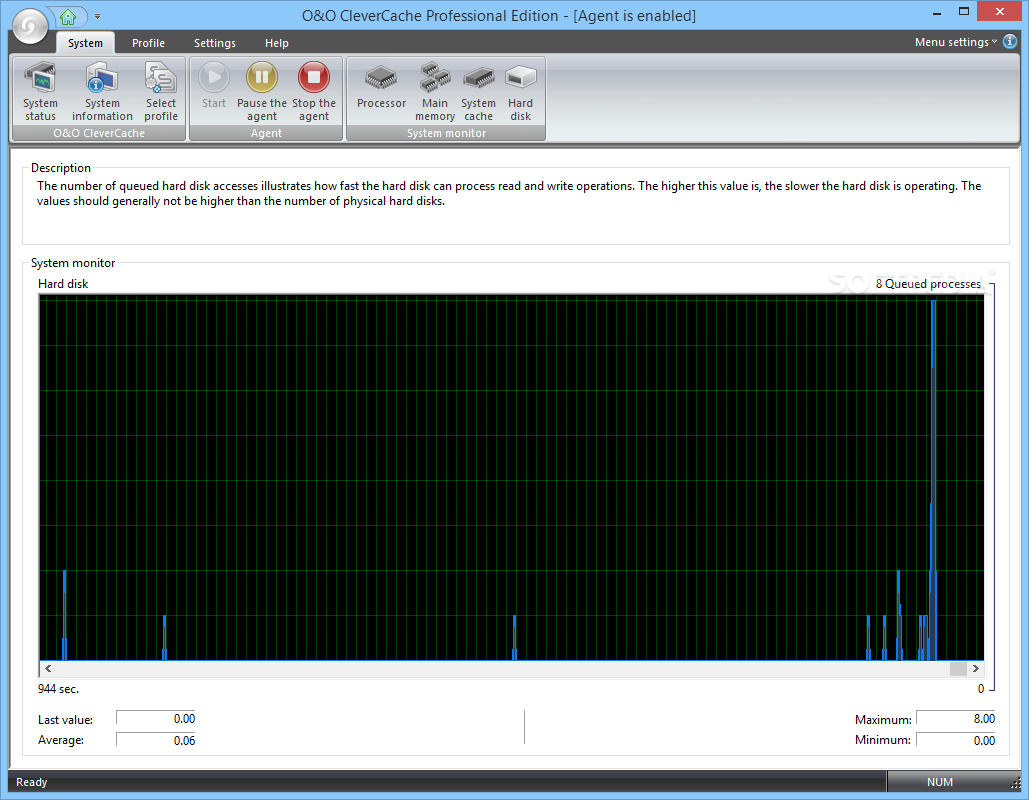Minimize the CleverCache window

pyautogui.click(x=936, y=12)
